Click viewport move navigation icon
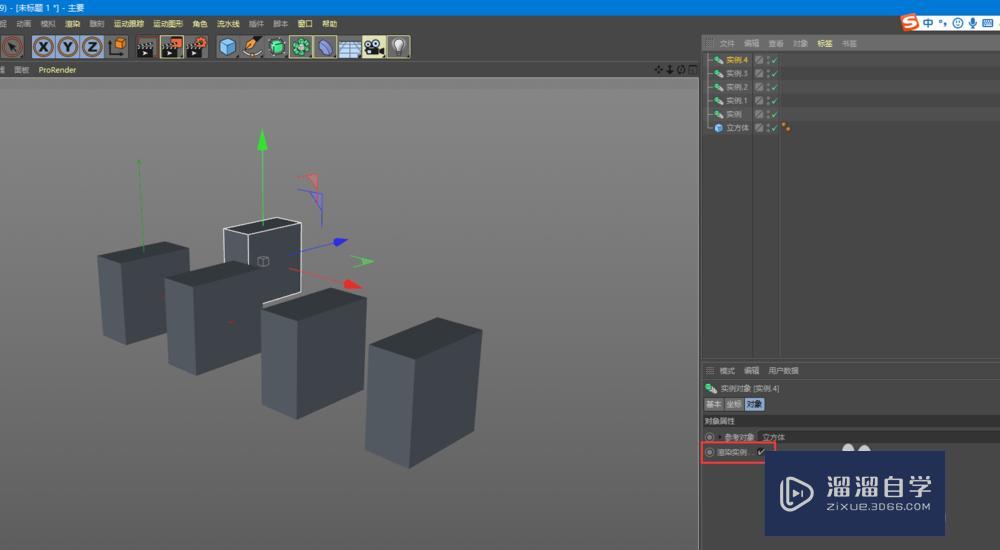 coord(659,70)
